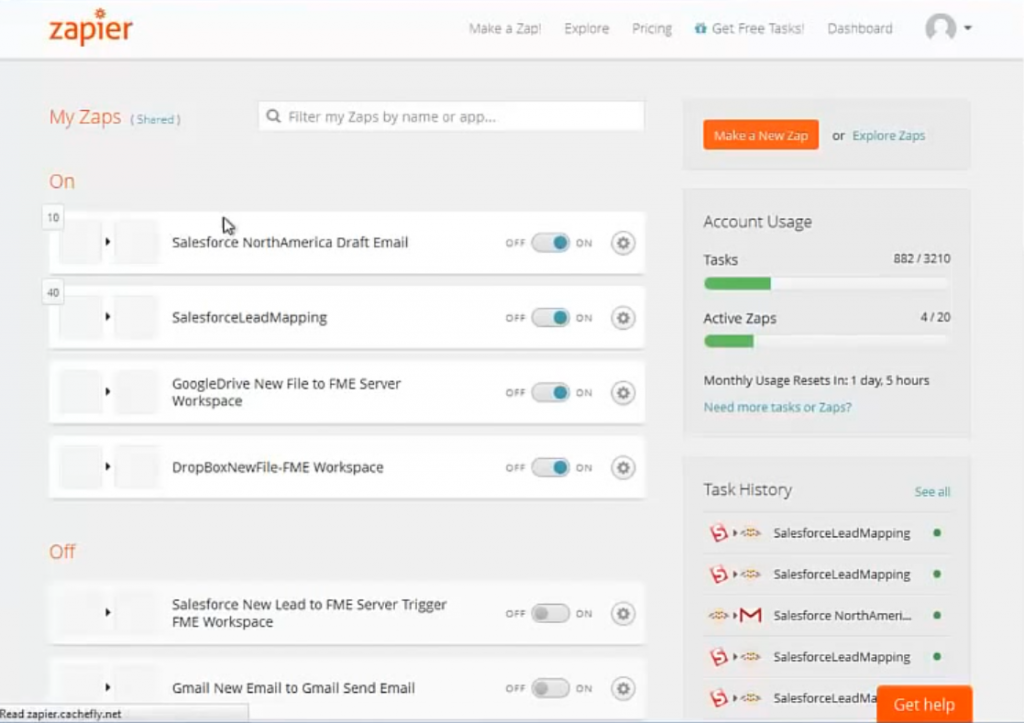The image size is (1024, 723).
Task: Follow the Explore Zaps link
Action: pos(888,136)
